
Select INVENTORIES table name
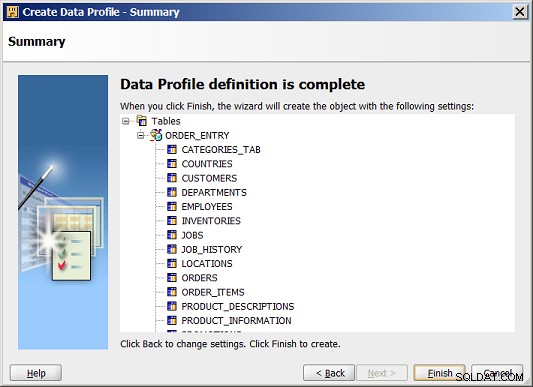pyautogui.click(x=211, y=221)
